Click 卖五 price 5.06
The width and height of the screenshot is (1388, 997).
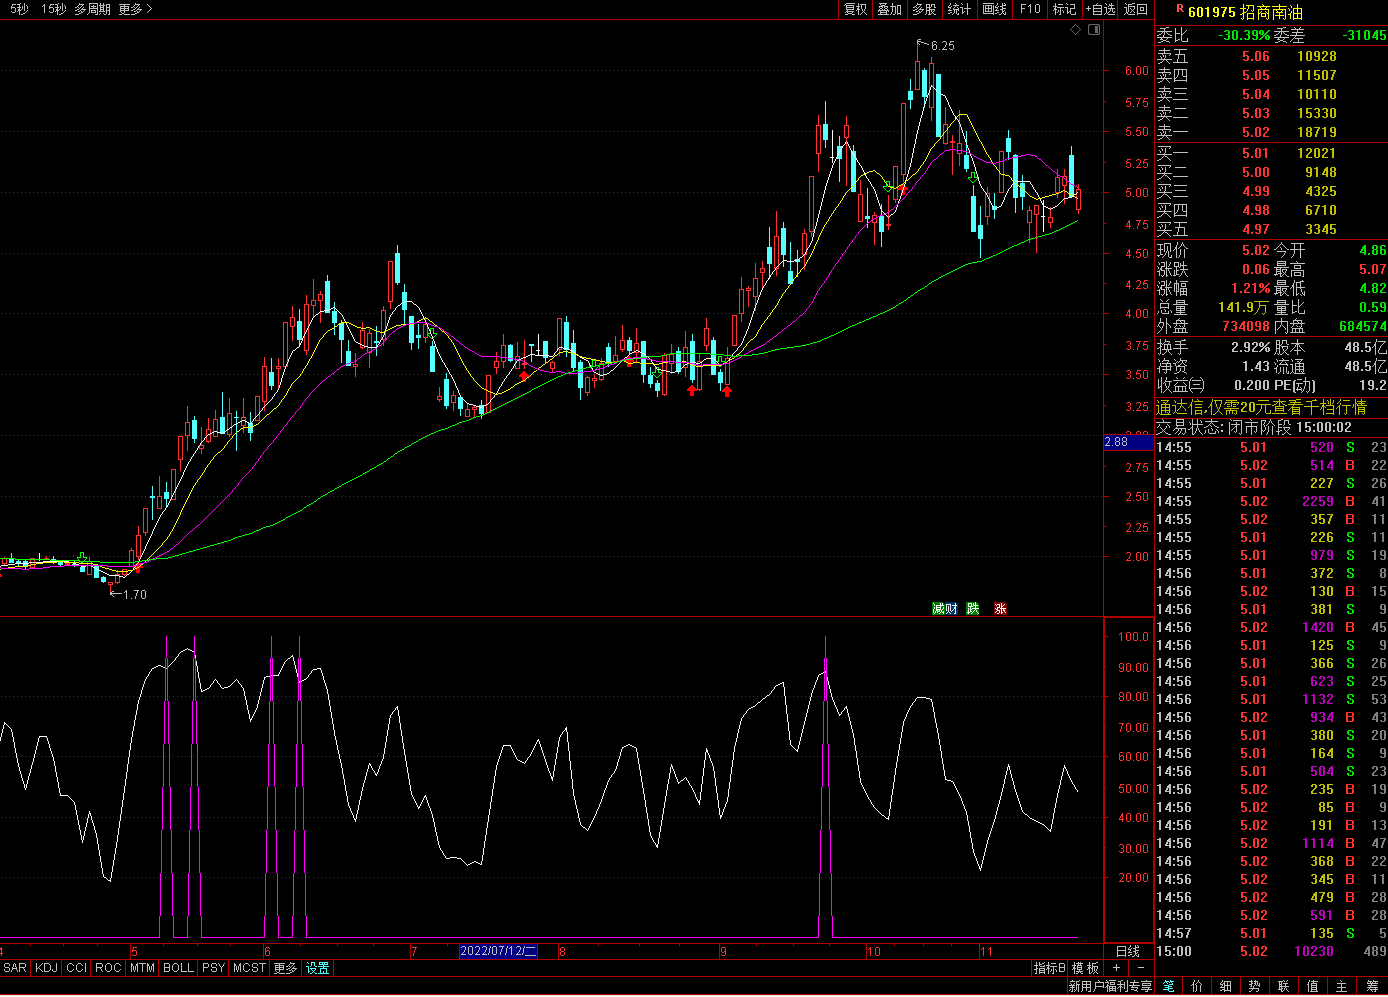point(1256,56)
